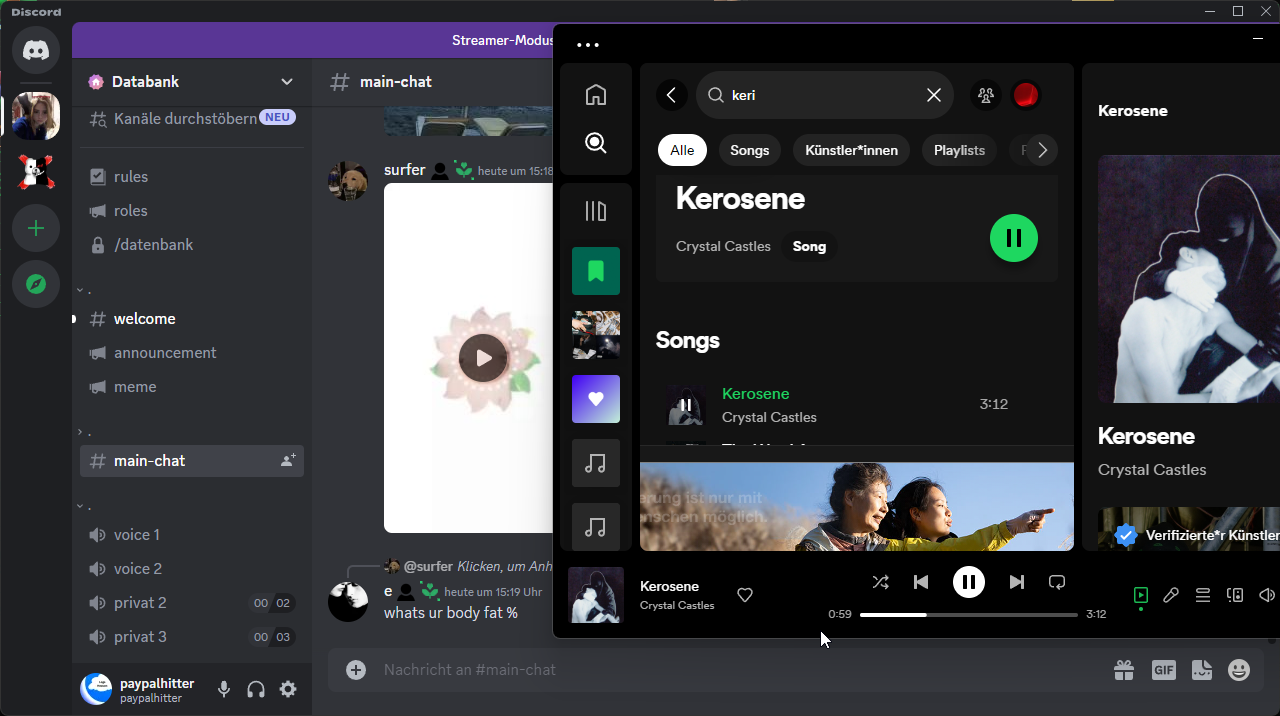
Task: Join the voice 1 channel
Action: (x=137, y=535)
